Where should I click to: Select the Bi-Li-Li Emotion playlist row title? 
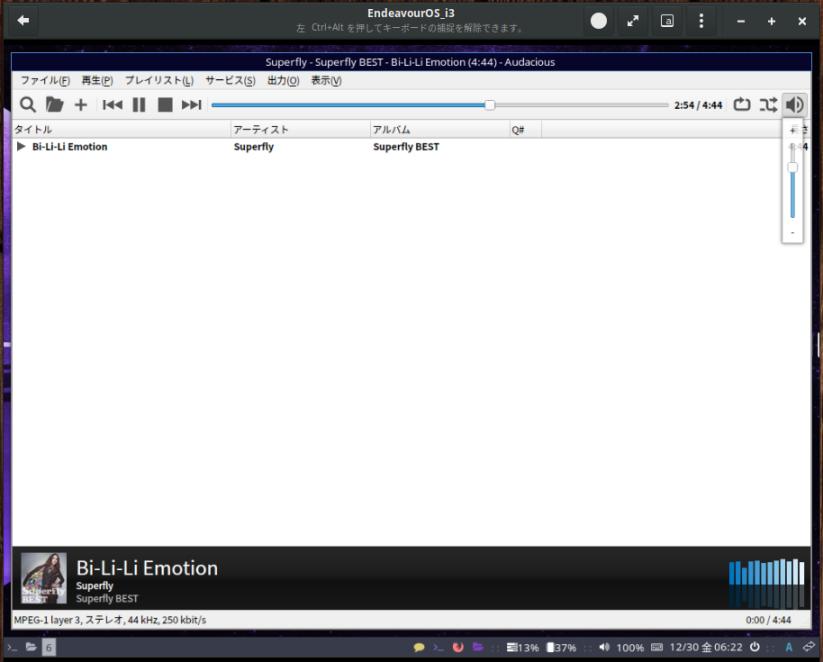pyautogui.click(x=69, y=146)
